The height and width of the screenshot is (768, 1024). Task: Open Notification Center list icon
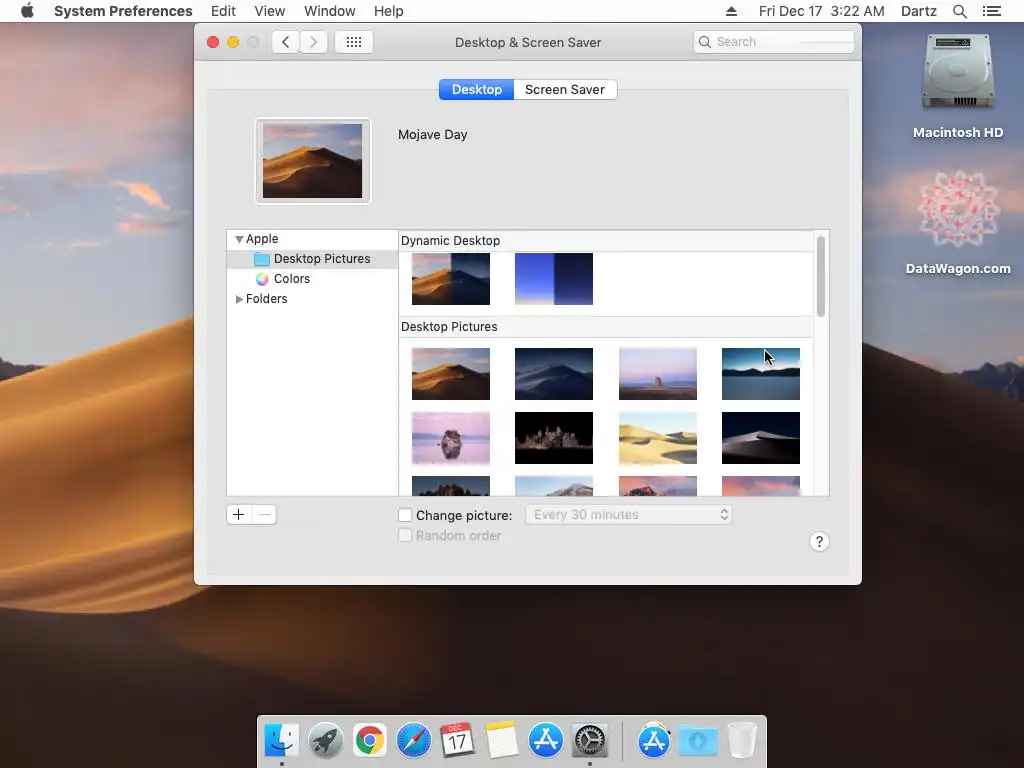992,11
